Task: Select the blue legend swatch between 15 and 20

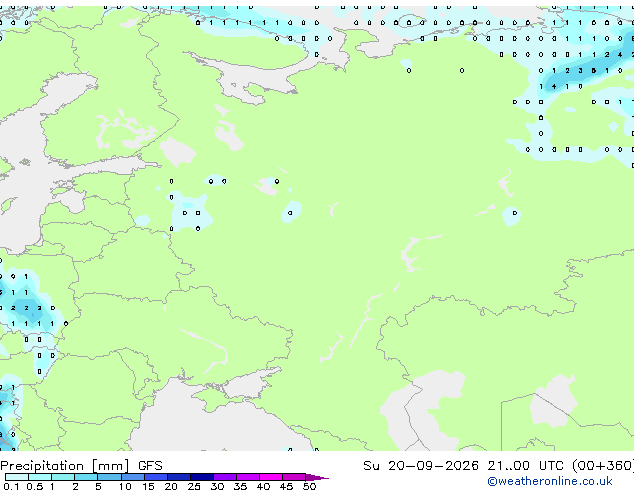Action: 155,477
